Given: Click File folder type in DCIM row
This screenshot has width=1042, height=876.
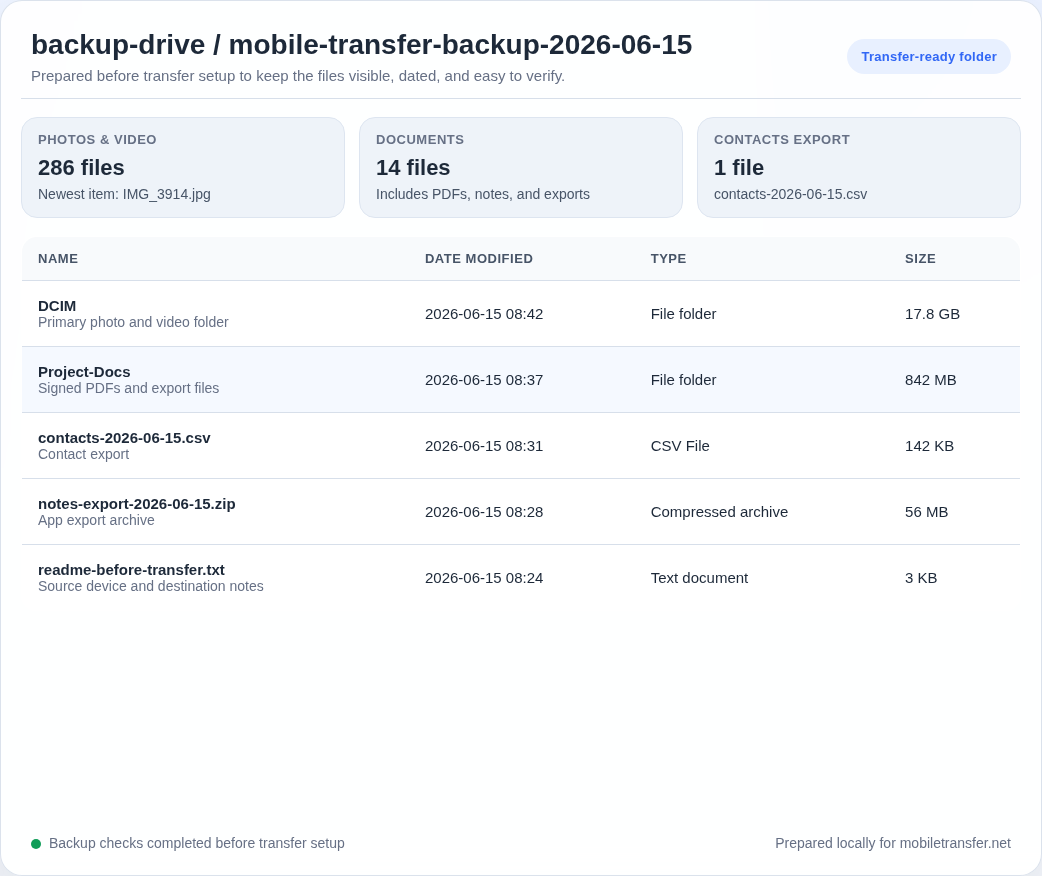Looking at the screenshot, I should pos(683,314).
